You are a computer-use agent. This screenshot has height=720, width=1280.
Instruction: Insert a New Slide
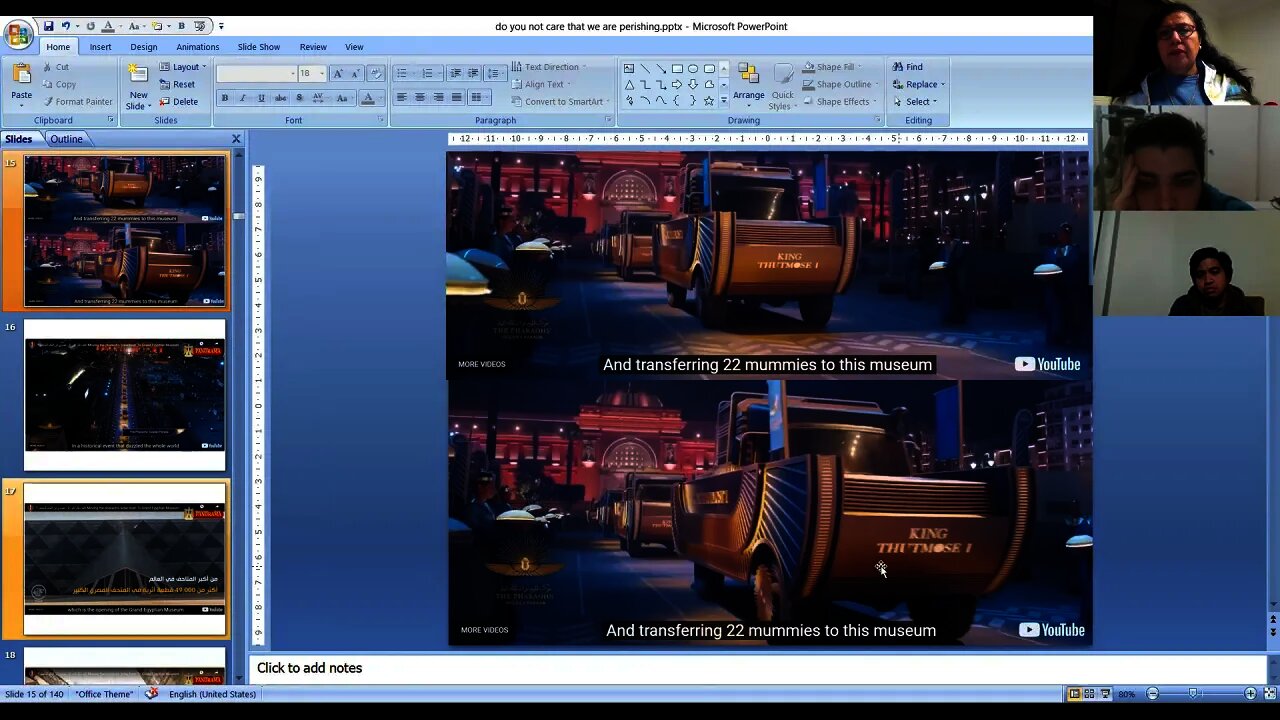click(x=138, y=86)
